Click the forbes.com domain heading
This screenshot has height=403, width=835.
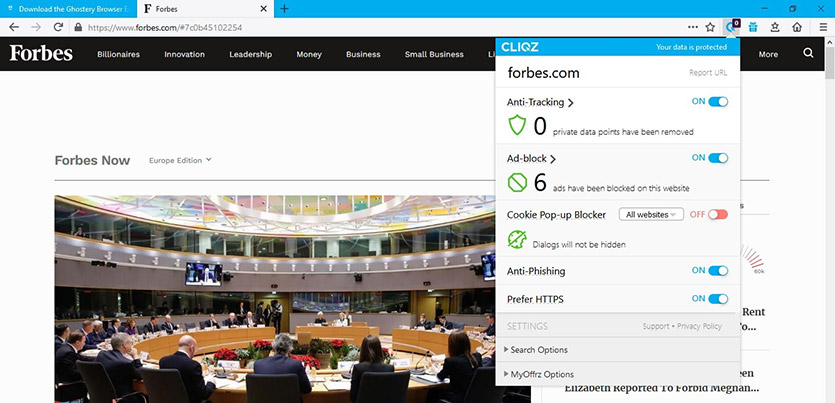point(544,73)
